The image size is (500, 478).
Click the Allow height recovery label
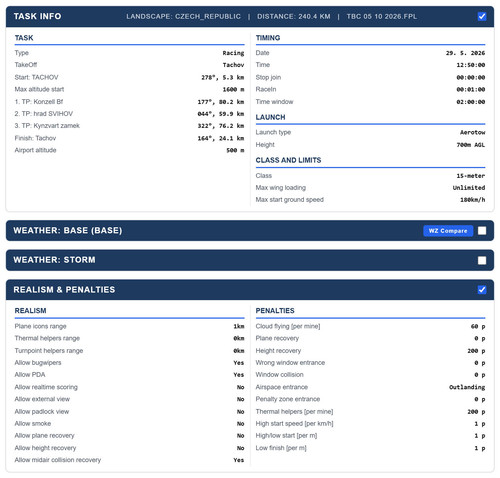(x=45, y=448)
